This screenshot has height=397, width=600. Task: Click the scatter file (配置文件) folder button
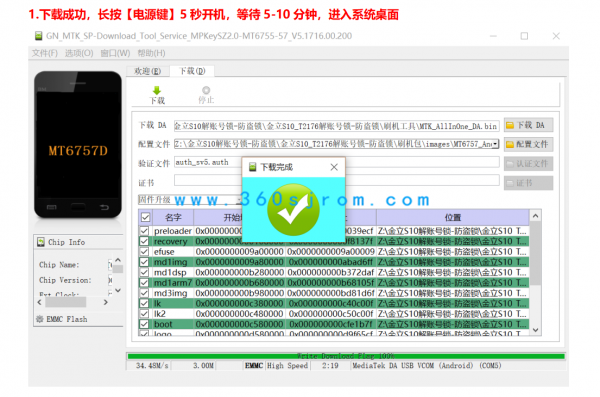pyautogui.click(x=528, y=144)
